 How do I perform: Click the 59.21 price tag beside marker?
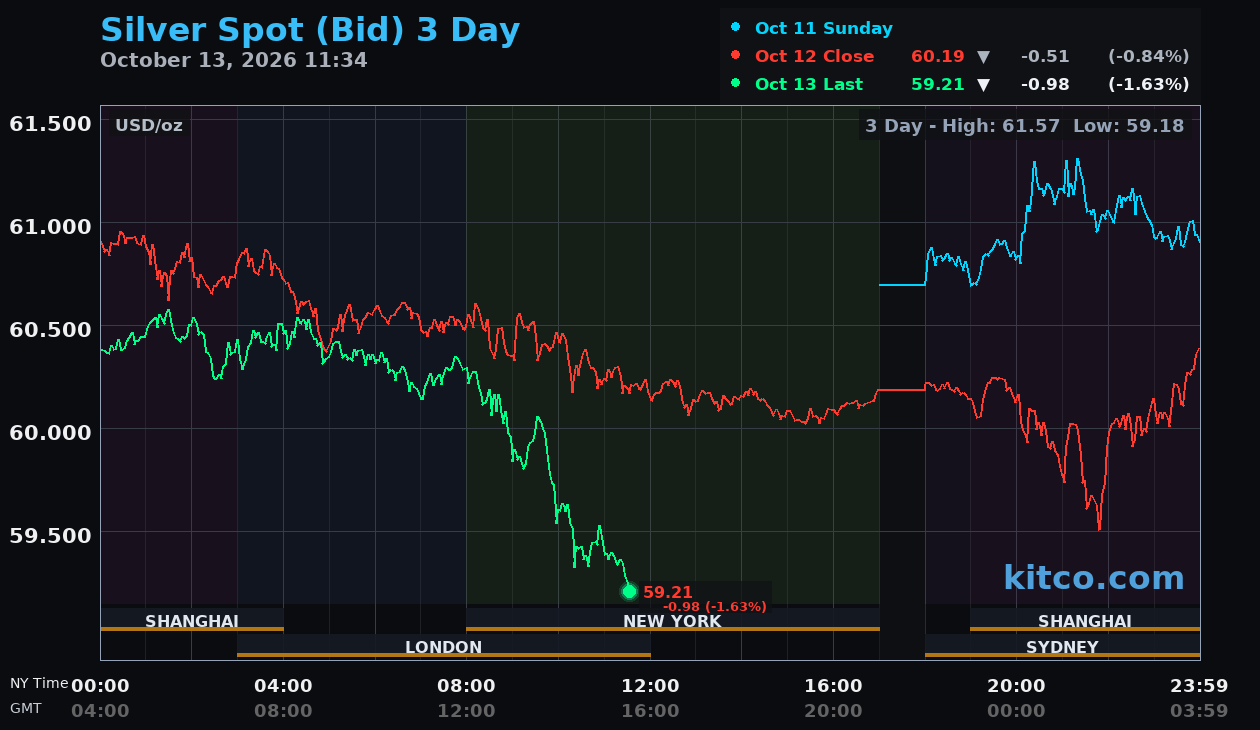(x=668, y=592)
